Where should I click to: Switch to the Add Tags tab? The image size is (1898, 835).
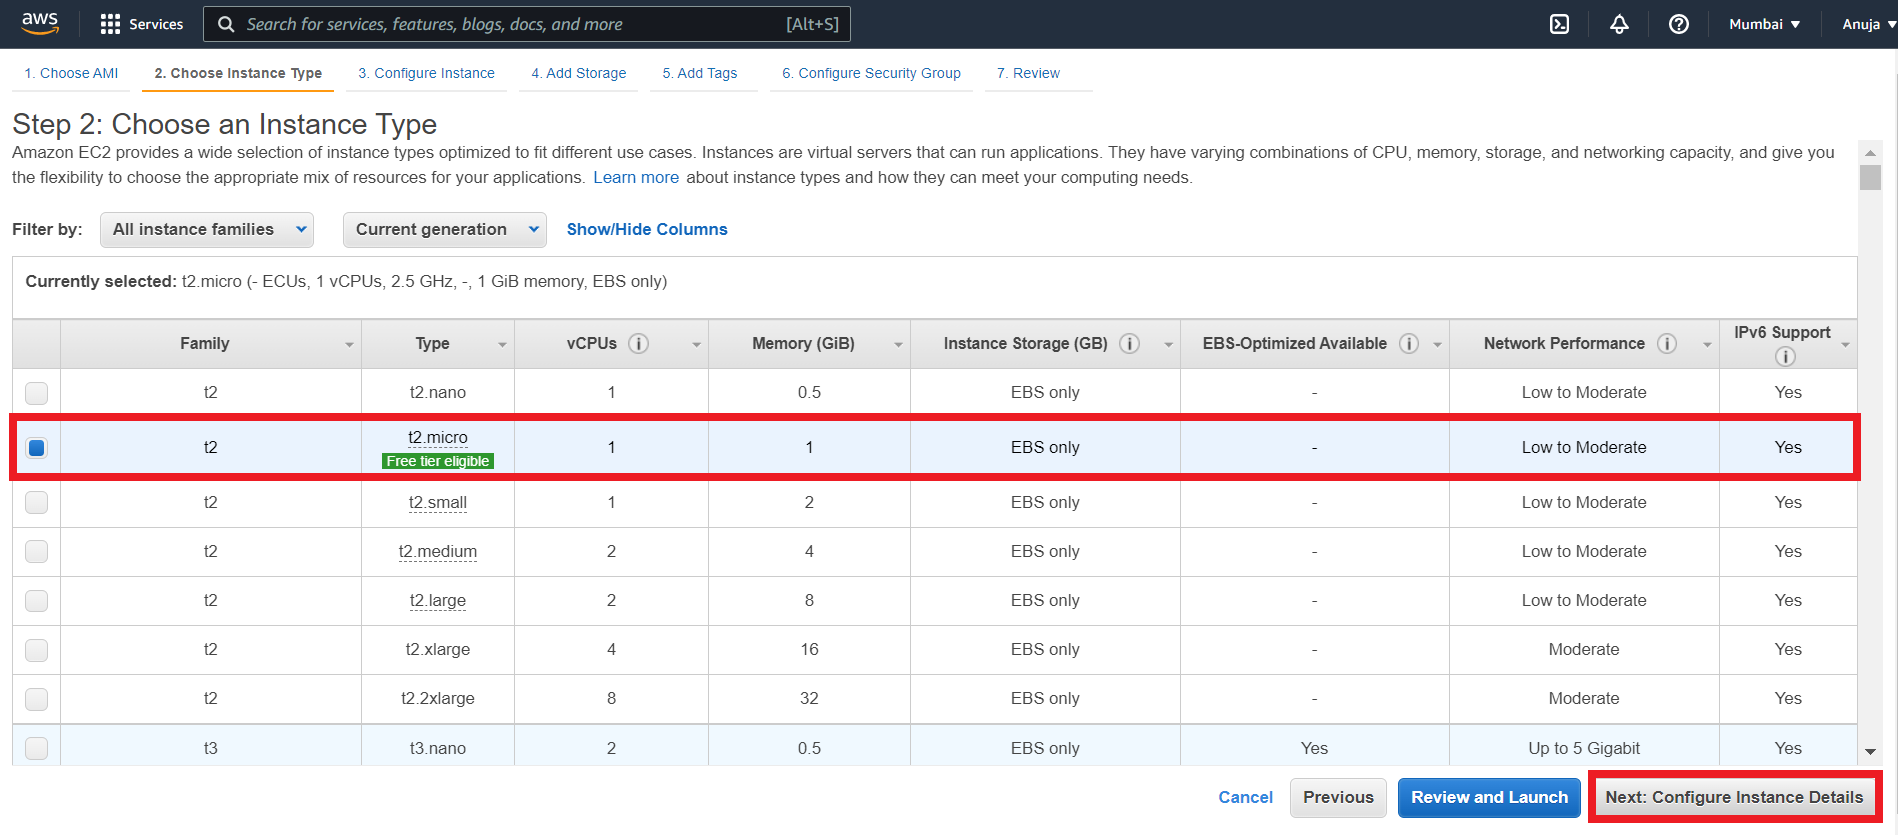[x=700, y=73]
